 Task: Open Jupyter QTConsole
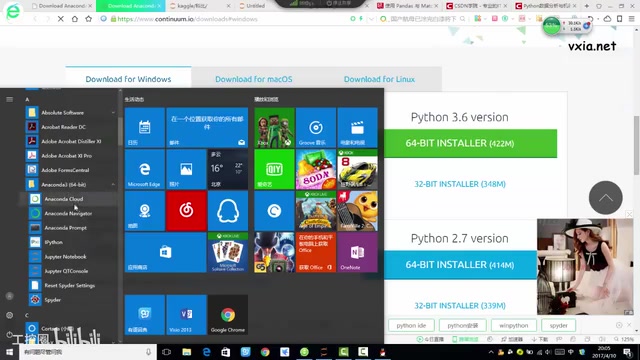67,271
